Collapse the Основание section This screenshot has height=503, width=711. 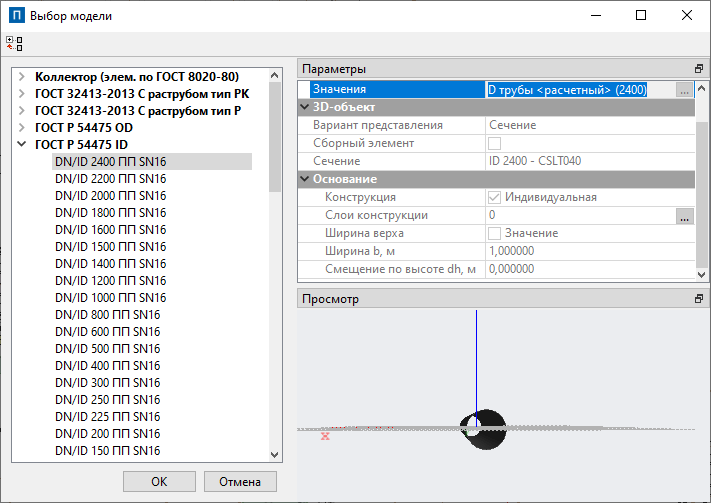pos(305,179)
